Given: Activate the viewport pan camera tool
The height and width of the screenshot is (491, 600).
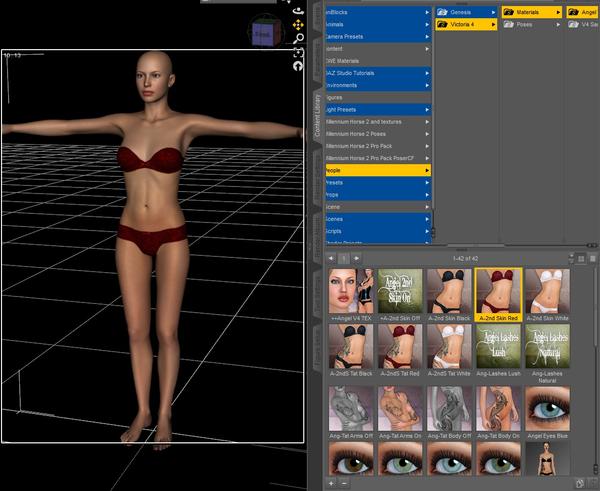Looking at the screenshot, I should coord(298,25).
